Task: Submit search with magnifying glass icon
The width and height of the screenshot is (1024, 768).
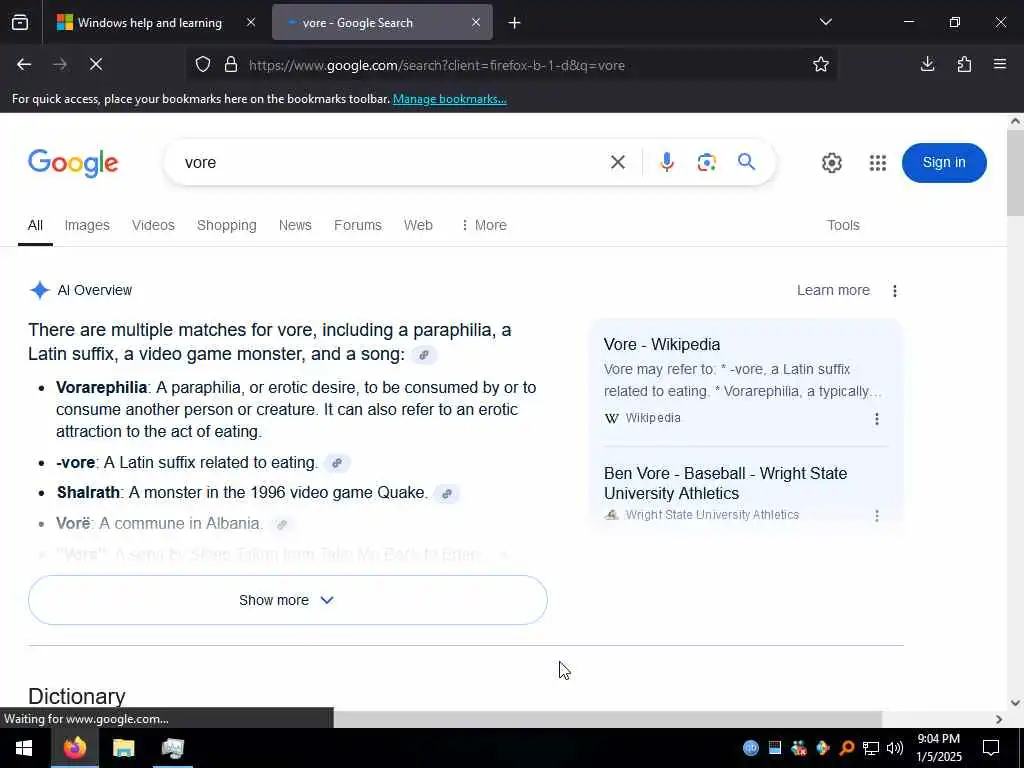Action: pyautogui.click(x=746, y=161)
